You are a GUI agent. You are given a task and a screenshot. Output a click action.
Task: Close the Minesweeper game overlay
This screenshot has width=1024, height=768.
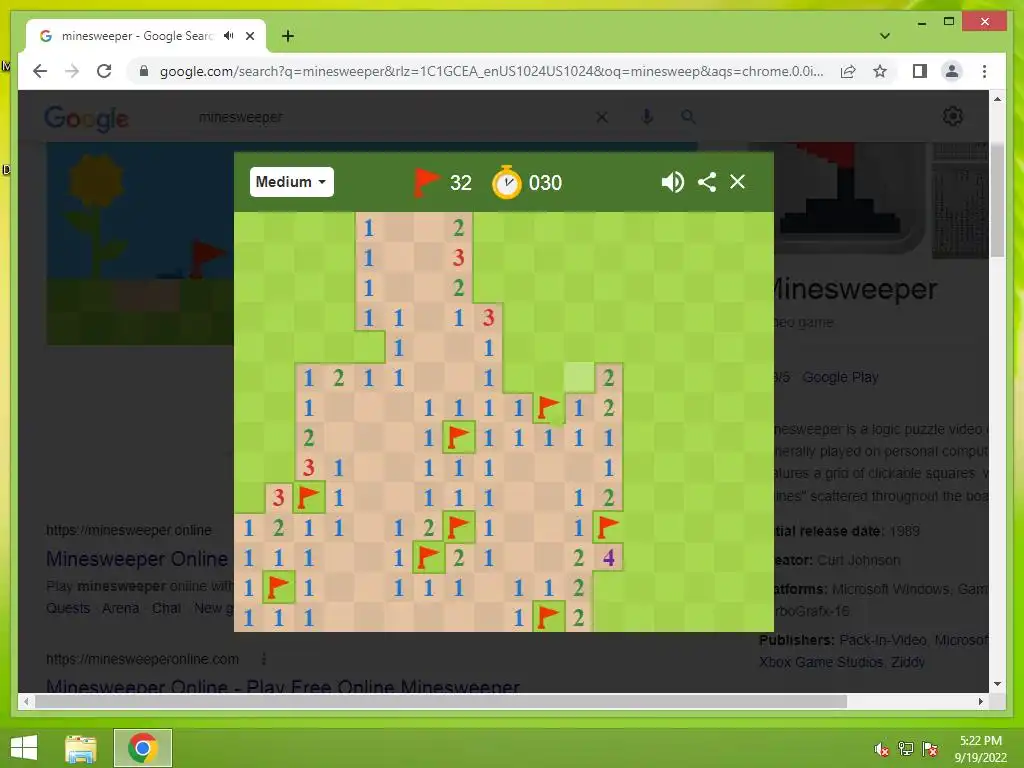(x=737, y=182)
